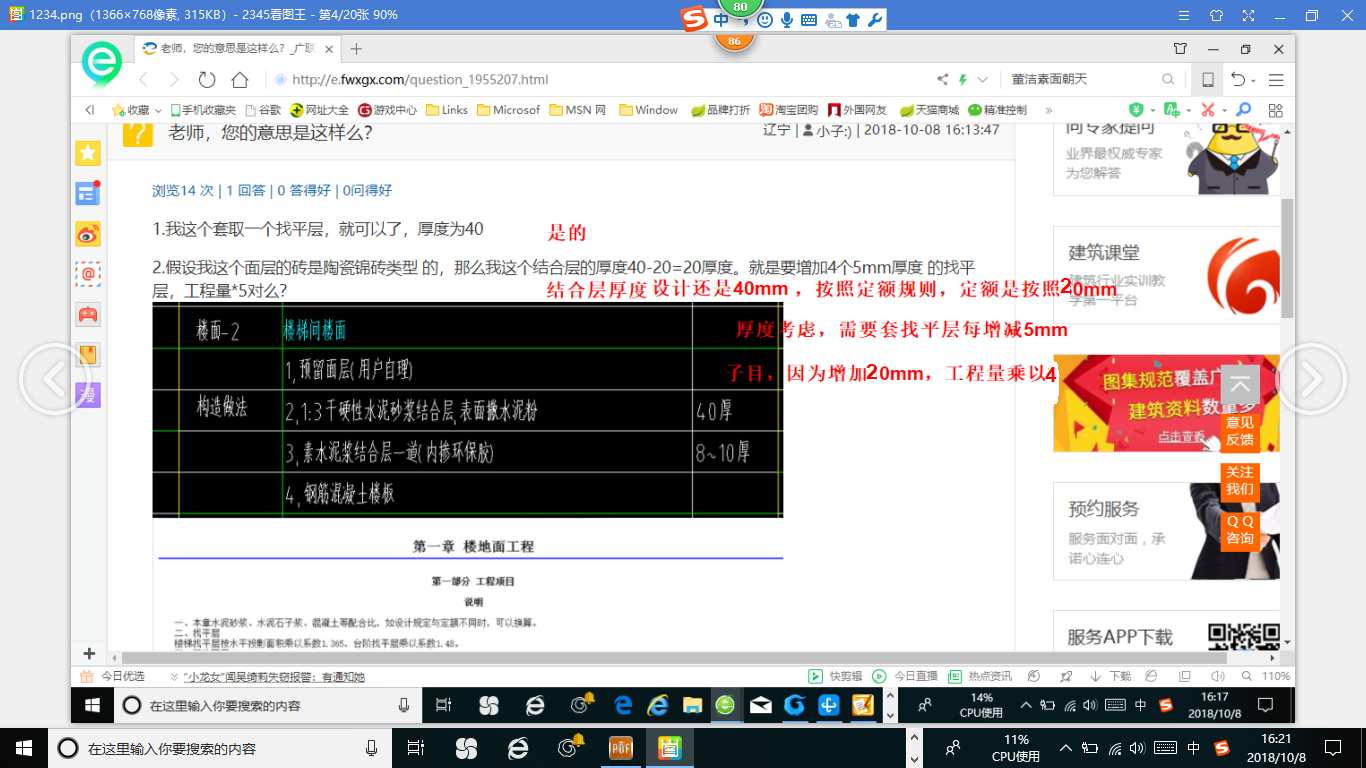The width and height of the screenshot is (1366, 768).
Task: Open the soft keyboard on Sogou IME bar
Action: pos(809,20)
